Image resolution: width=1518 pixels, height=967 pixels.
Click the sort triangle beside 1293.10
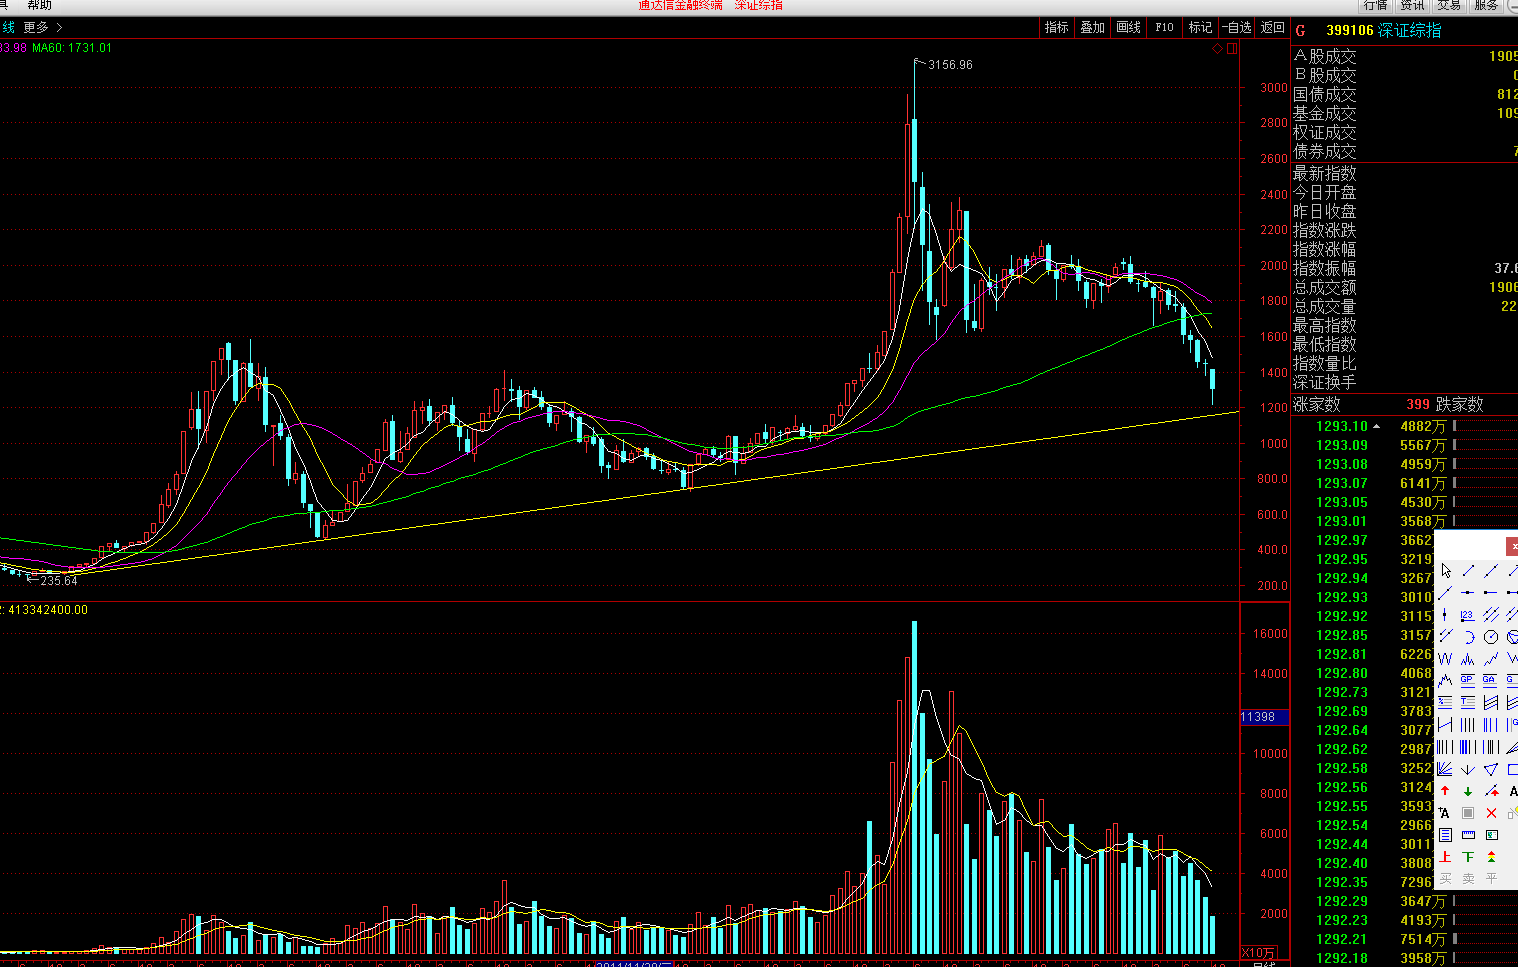(1377, 426)
